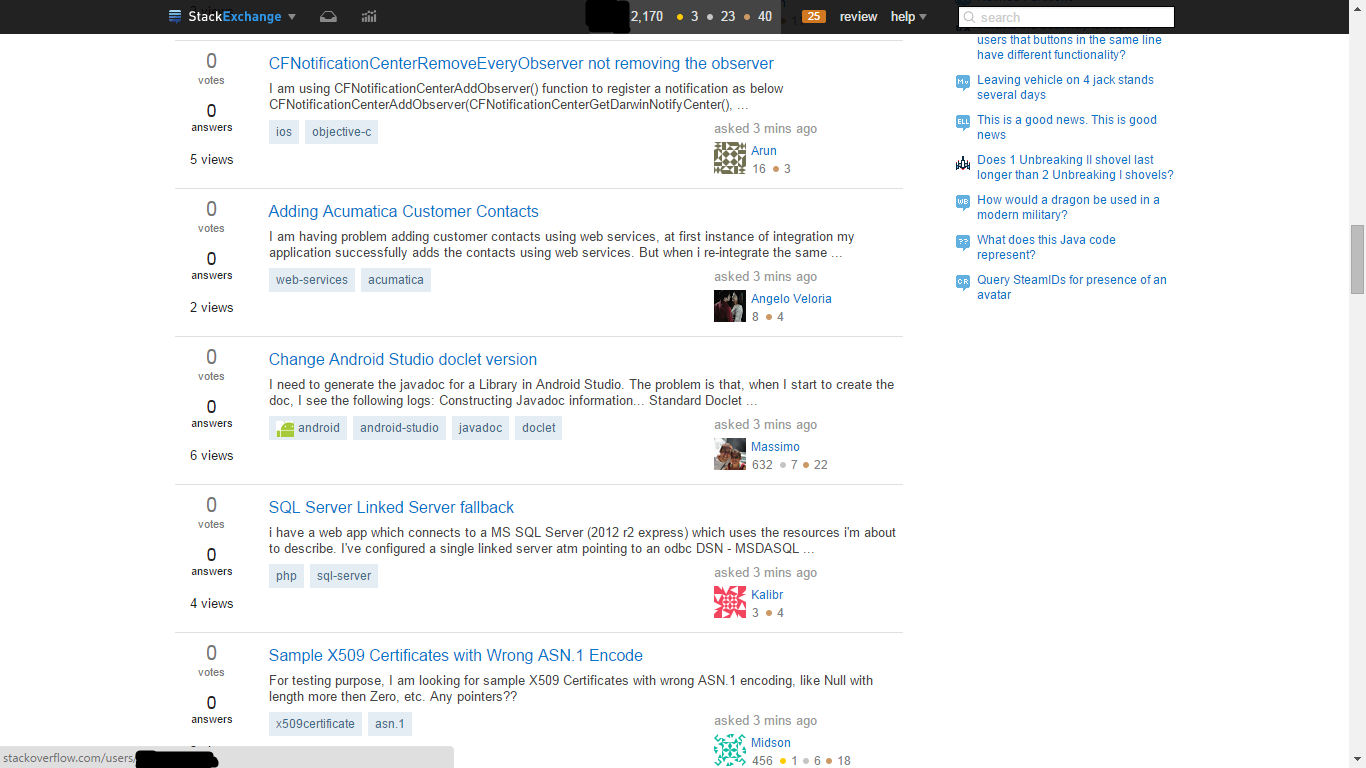
Task: Click site icon beside 'This is a good news'
Action: click(963, 122)
